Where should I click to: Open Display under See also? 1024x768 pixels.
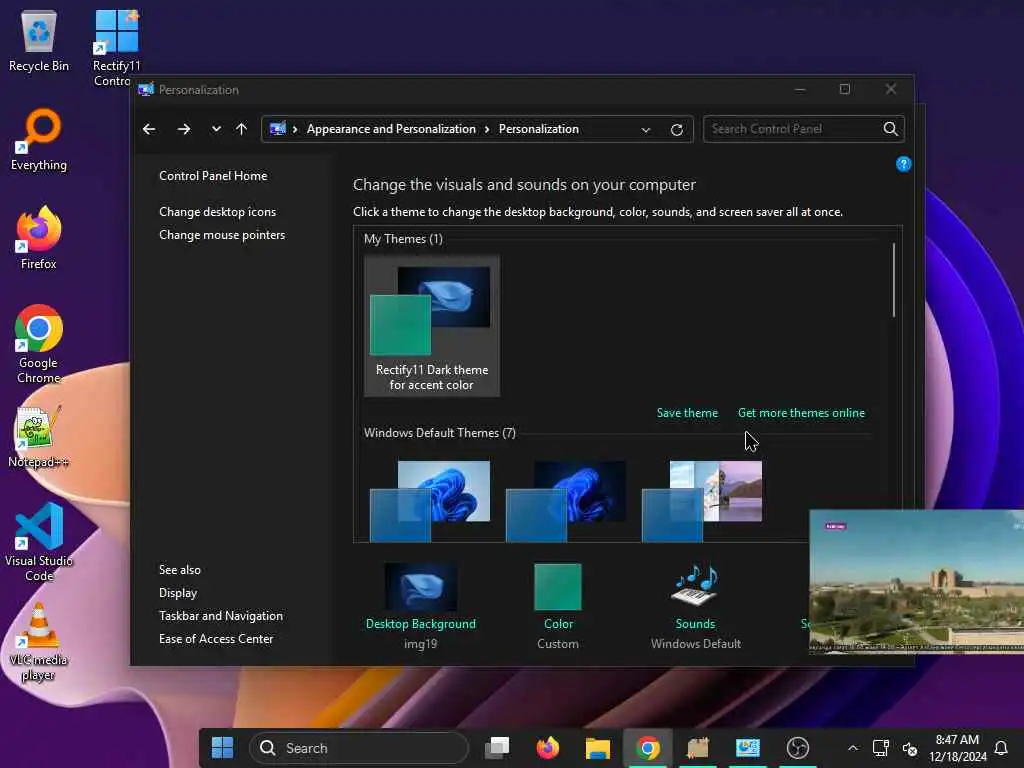click(x=178, y=593)
